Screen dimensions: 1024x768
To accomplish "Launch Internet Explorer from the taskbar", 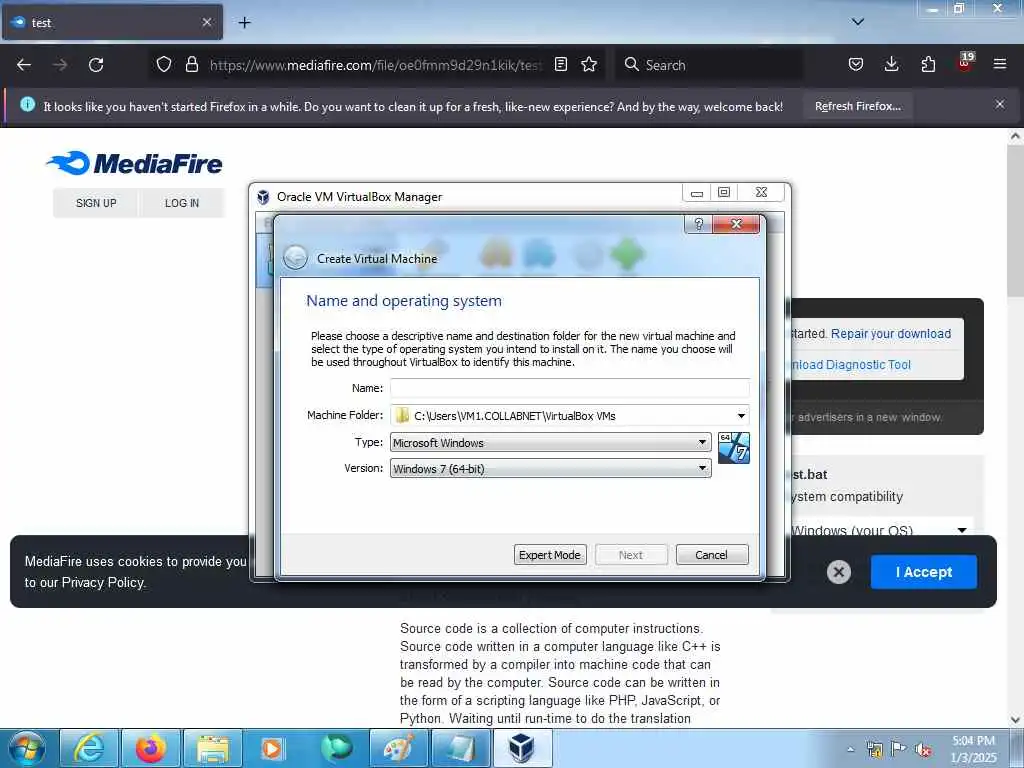I will click(89, 748).
